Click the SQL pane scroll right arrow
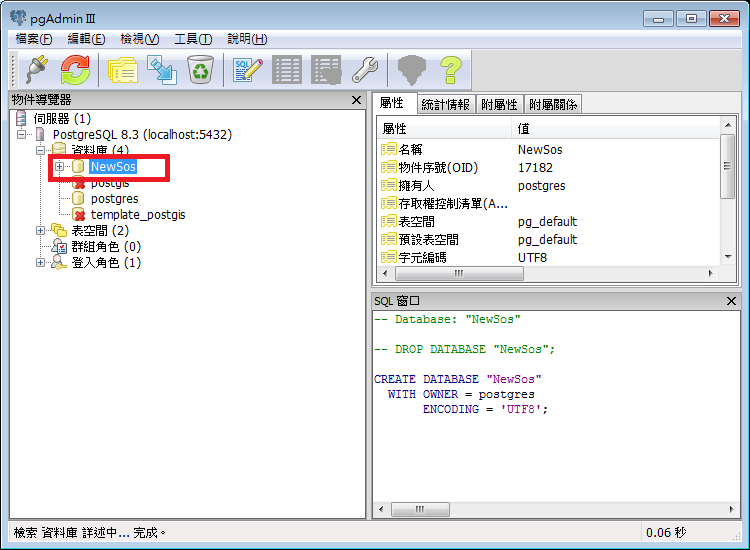750x550 pixels. click(x=731, y=509)
